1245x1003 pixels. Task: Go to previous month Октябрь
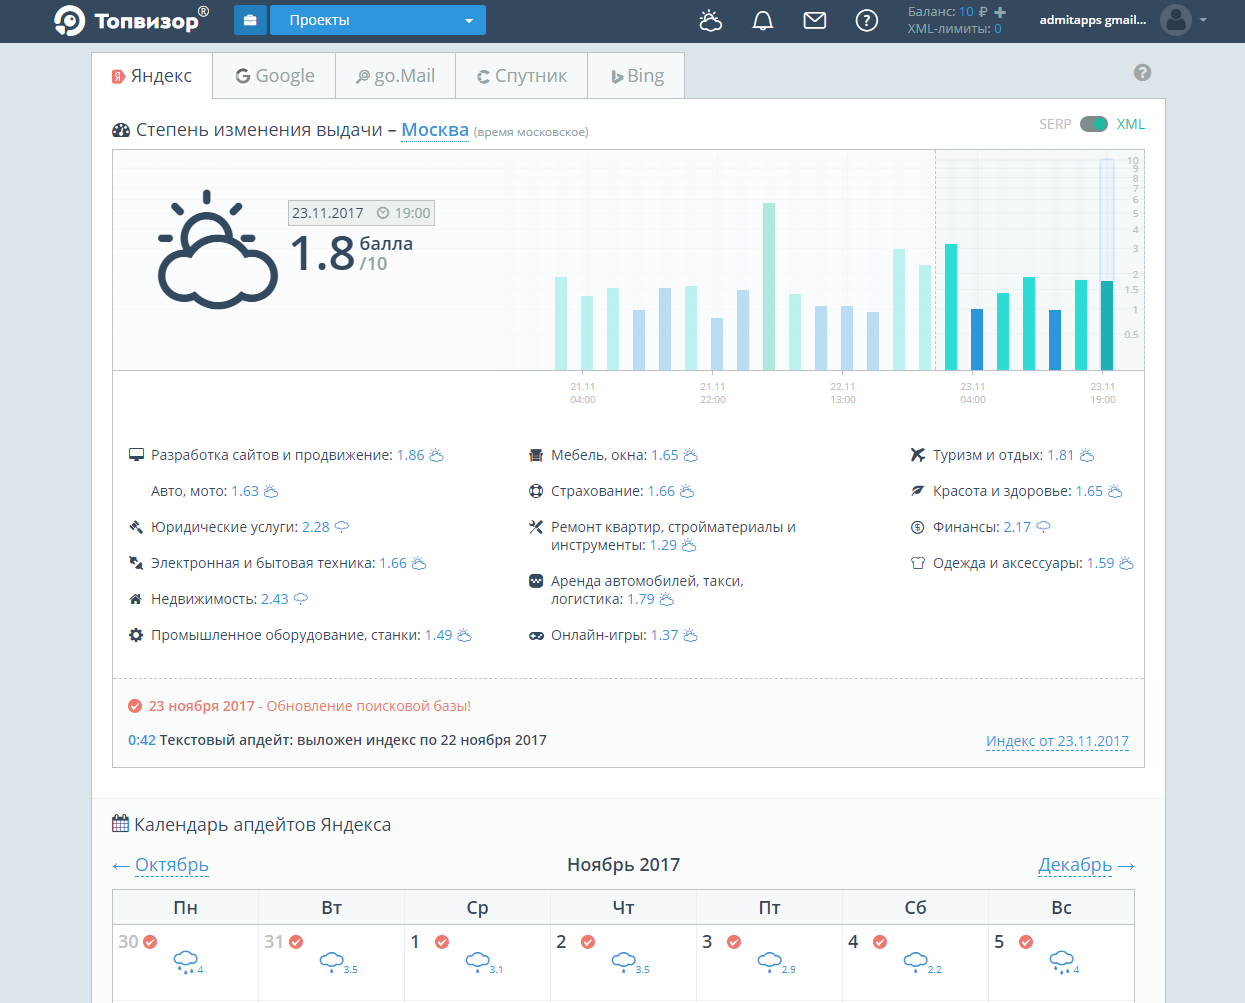pyautogui.click(x=171, y=865)
